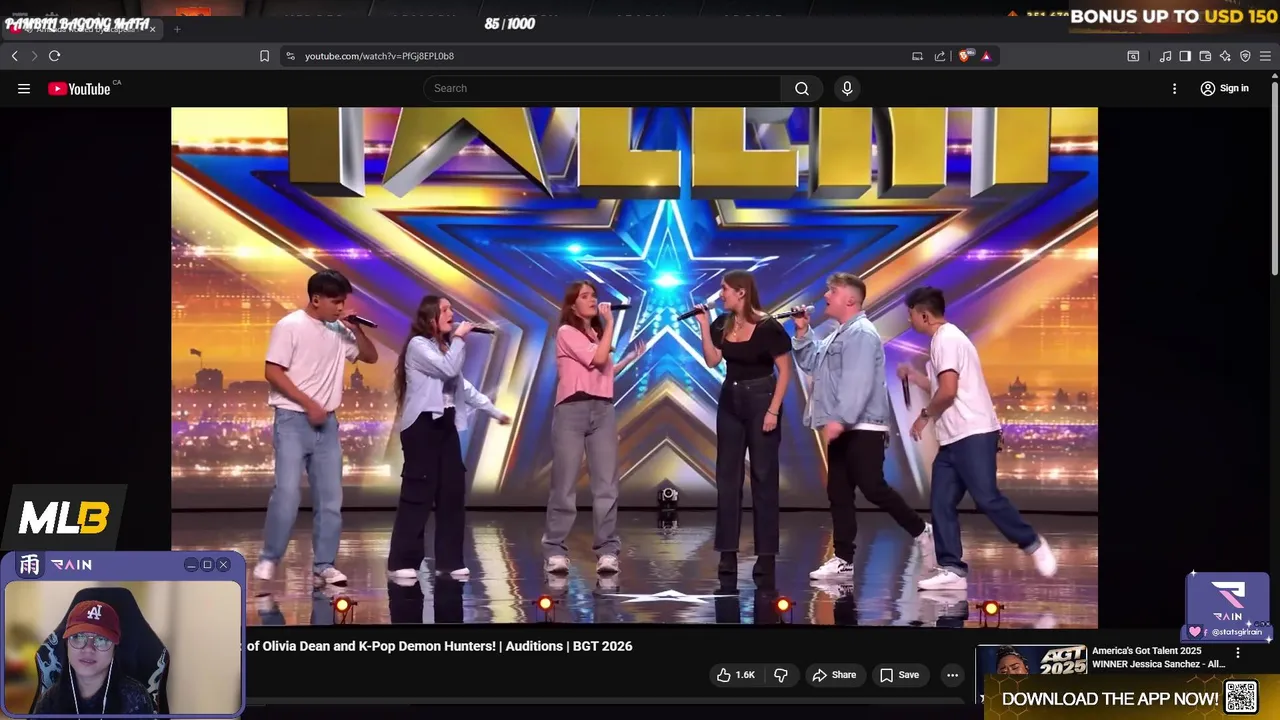The height and width of the screenshot is (720, 1280).
Task: Open site settings icon beside the URL
Action: click(290, 56)
